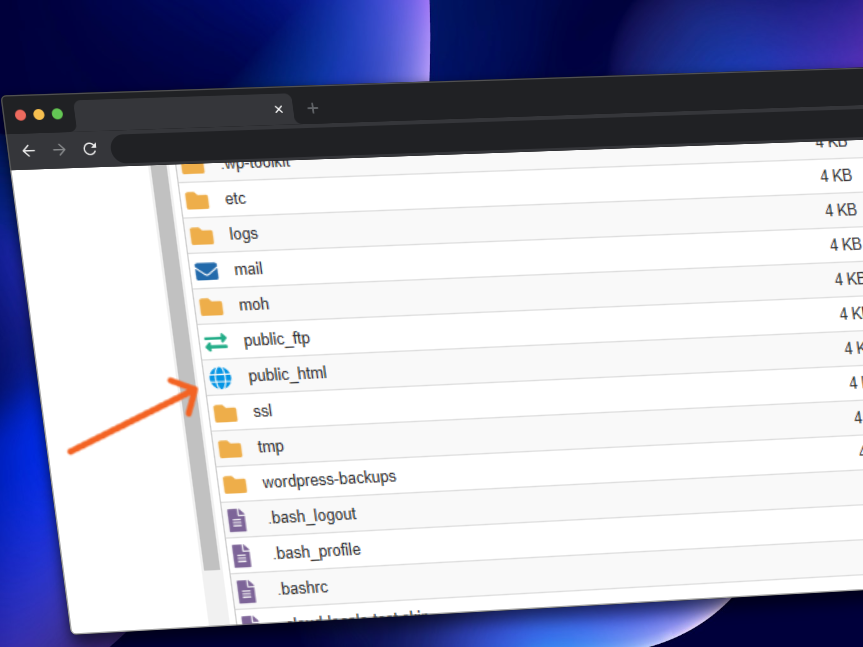Click the envelope icon next to mail
Viewport: 863px width, 647px height.
(x=206, y=271)
